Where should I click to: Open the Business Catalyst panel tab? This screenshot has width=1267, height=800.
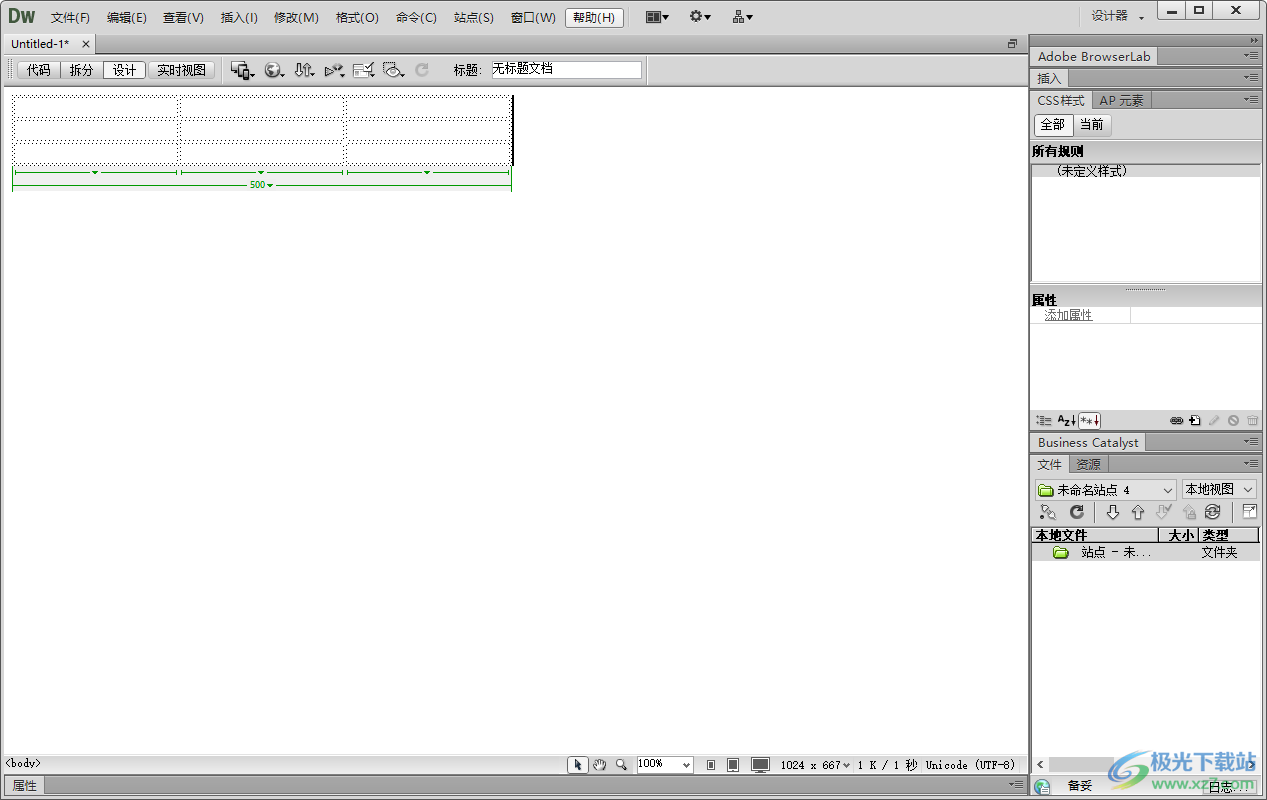click(x=1088, y=442)
